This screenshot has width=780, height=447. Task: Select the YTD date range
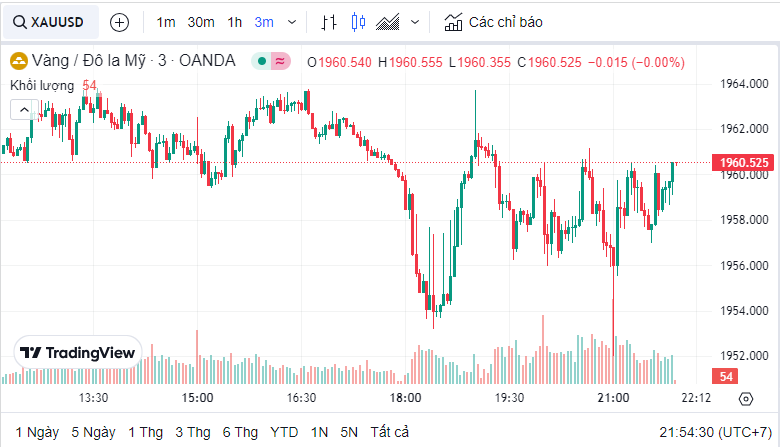pos(284,432)
